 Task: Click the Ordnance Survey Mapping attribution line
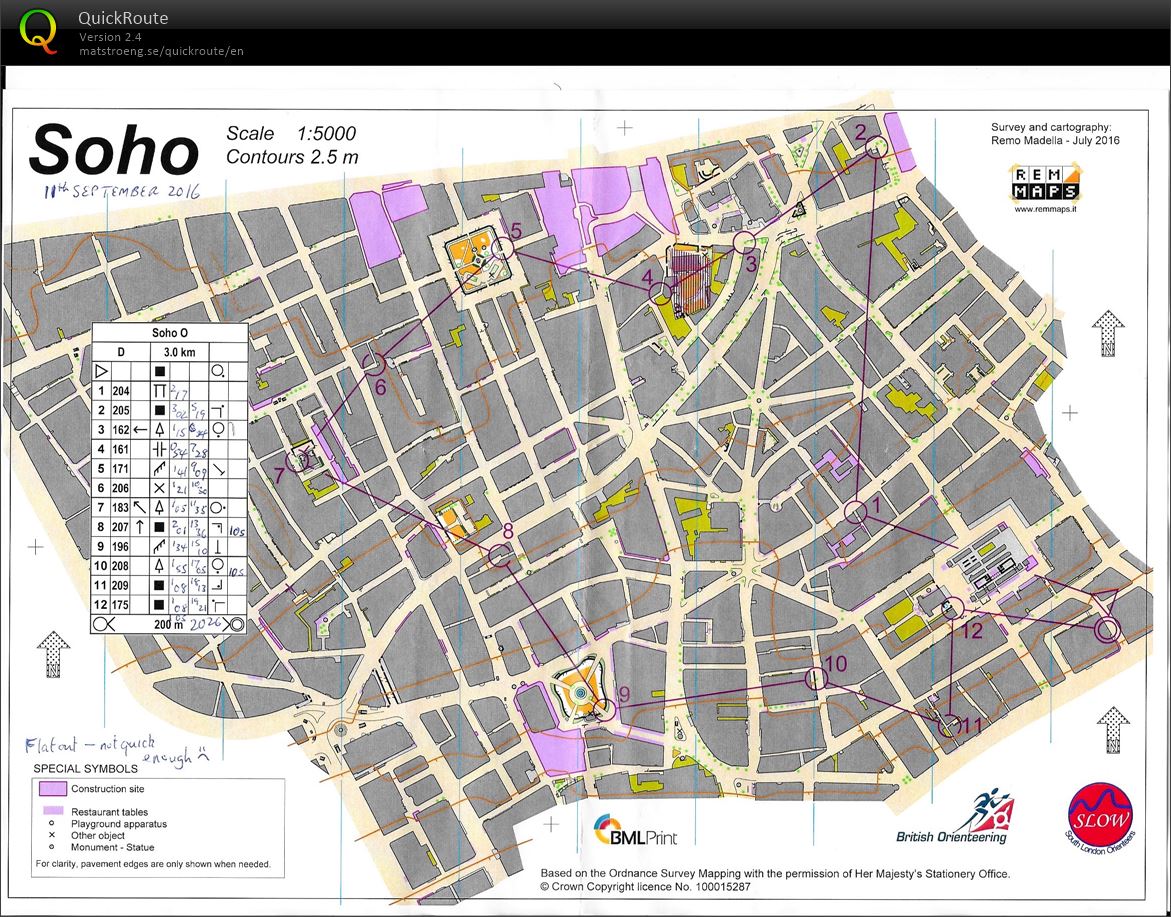[x=775, y=873]
